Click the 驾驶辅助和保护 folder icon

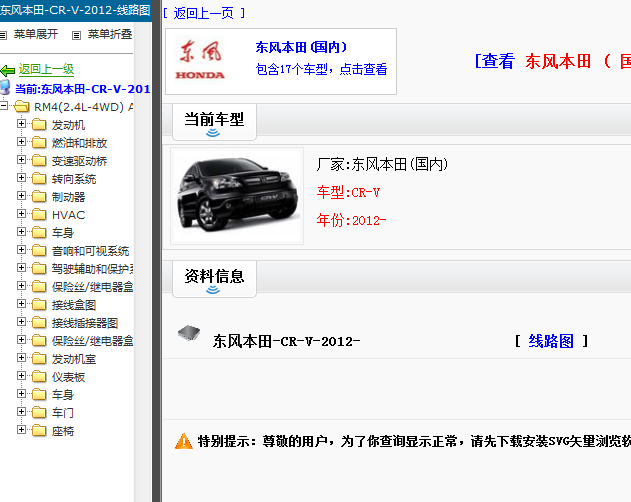coord(39,269)
